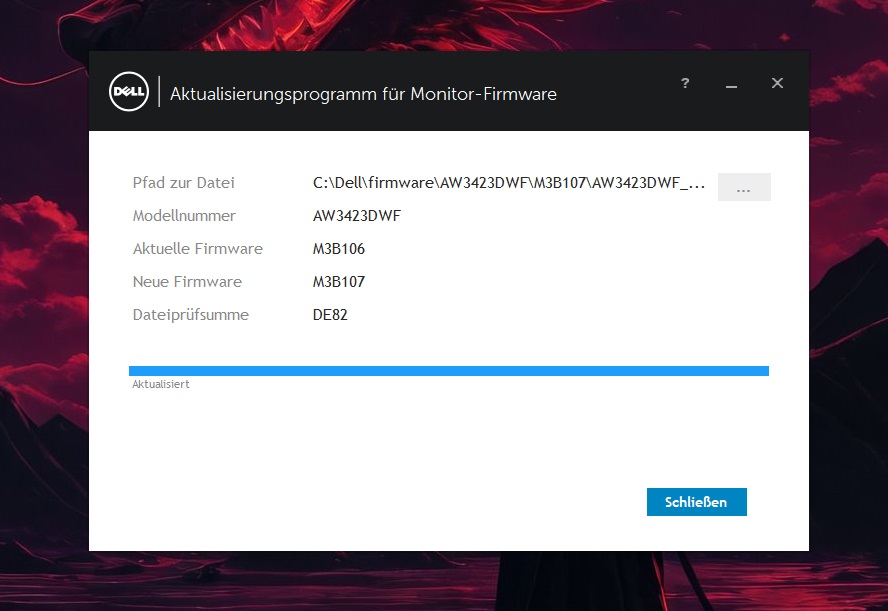Select the new firmware value "M3B107"

tap(339, 281)
